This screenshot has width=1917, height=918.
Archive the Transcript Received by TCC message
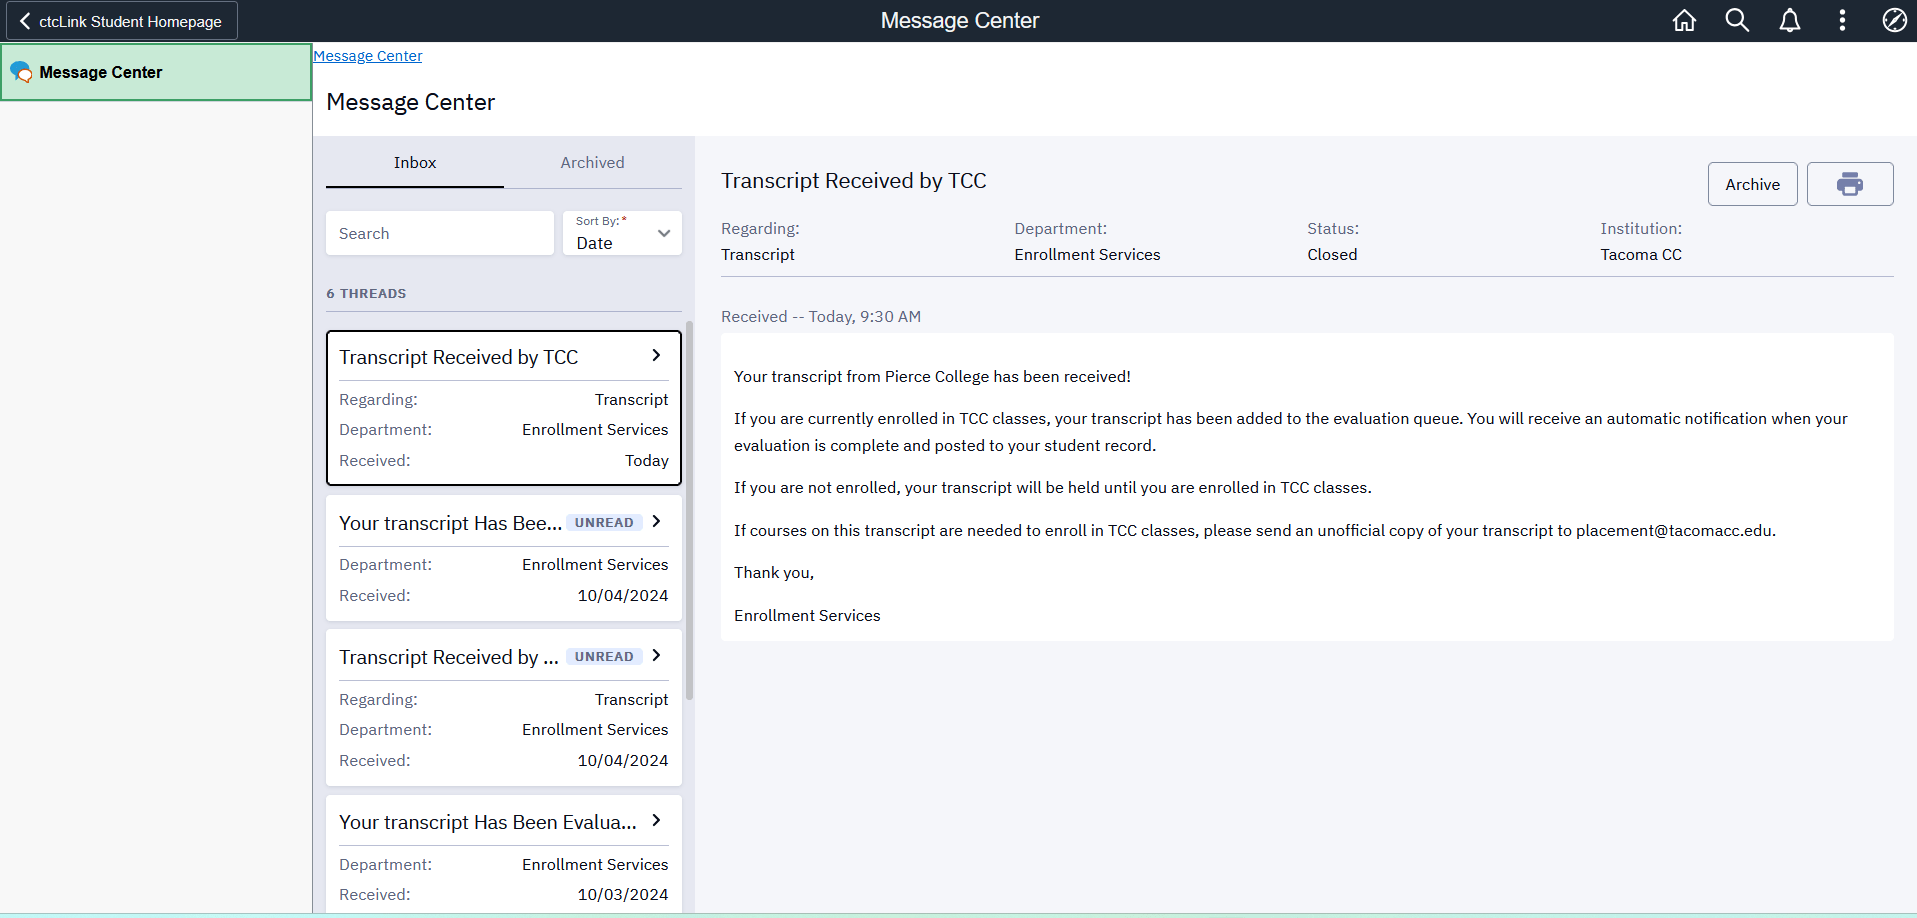(1752, 184)
